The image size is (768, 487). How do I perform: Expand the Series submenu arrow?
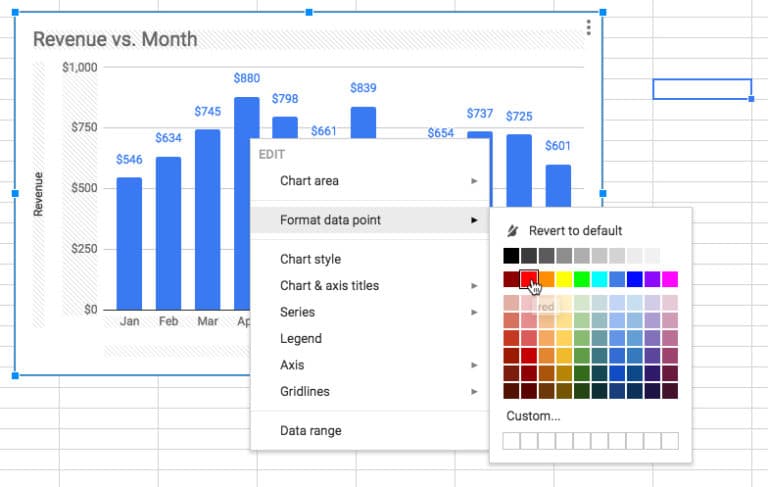(x=474, y=313)
